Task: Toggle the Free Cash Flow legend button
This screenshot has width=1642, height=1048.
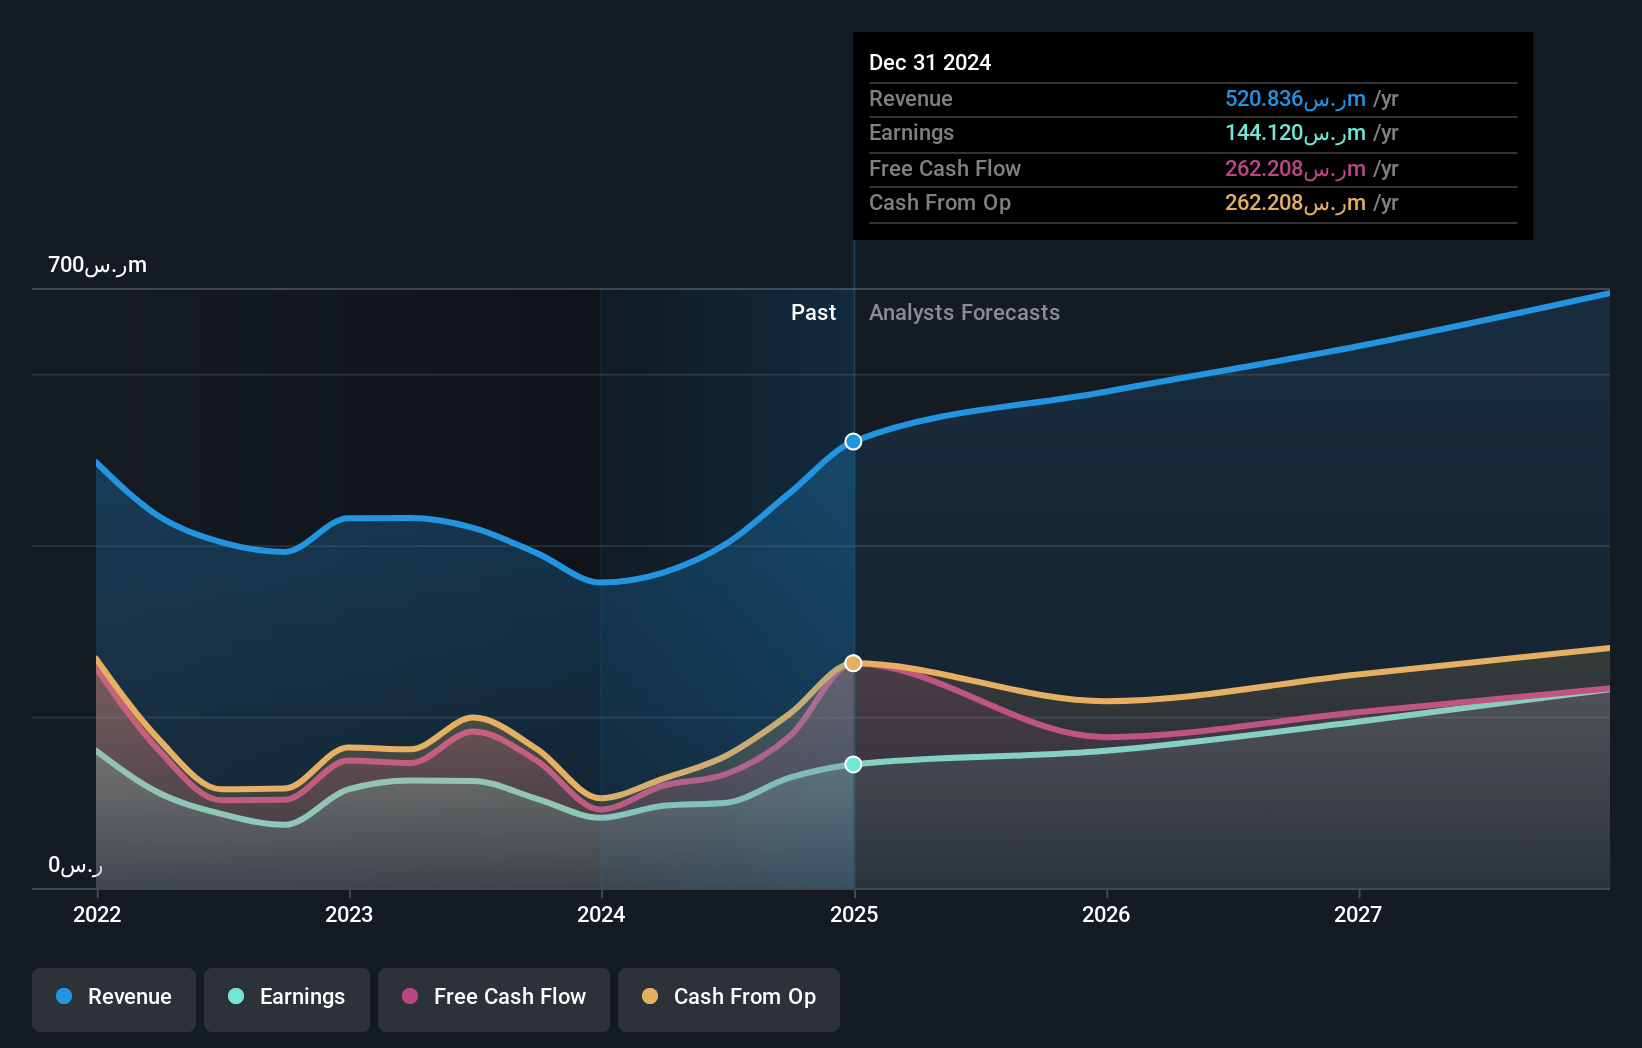Action: pos(494,999)
